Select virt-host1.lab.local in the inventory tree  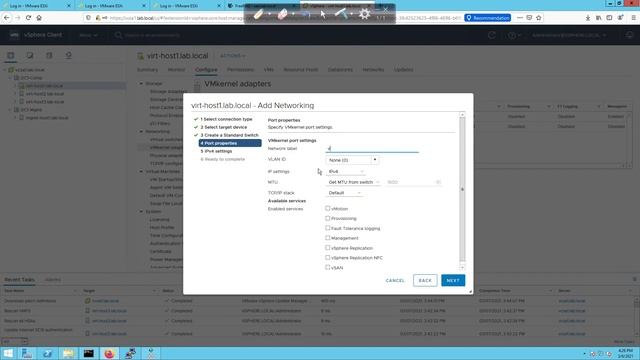coord(44,86)
